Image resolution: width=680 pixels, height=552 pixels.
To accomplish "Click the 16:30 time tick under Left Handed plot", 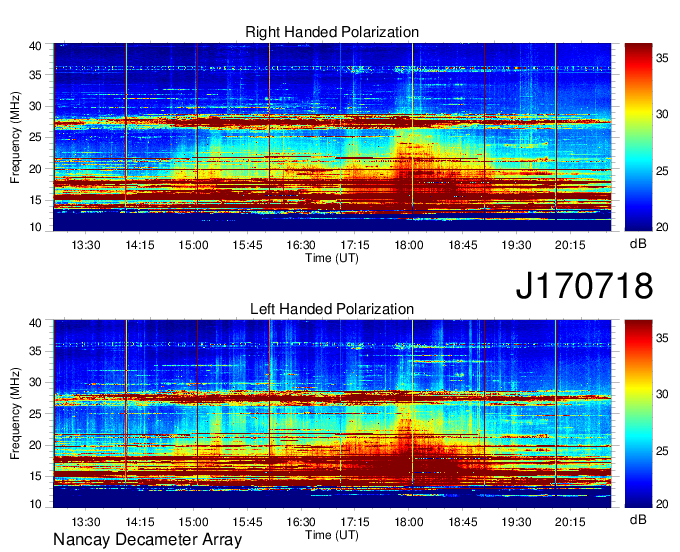I will click(x=301, y=522).
